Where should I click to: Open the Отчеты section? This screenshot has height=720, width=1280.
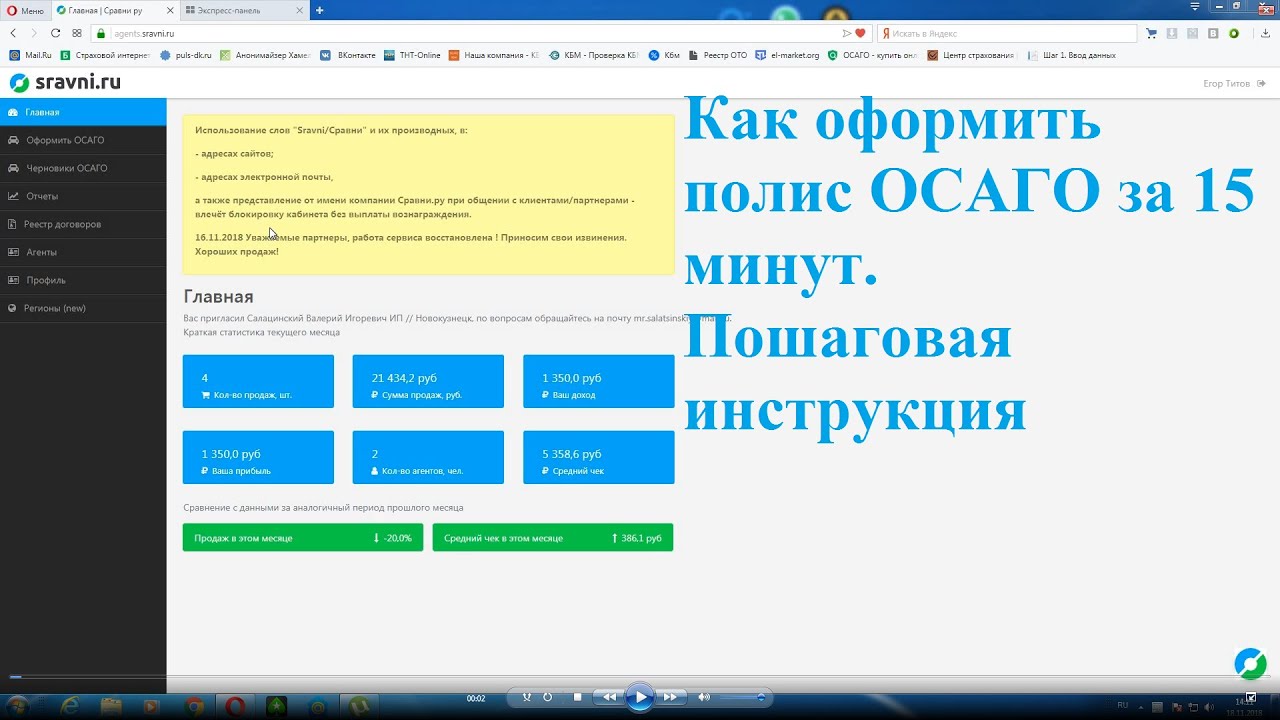click(83, 196)
